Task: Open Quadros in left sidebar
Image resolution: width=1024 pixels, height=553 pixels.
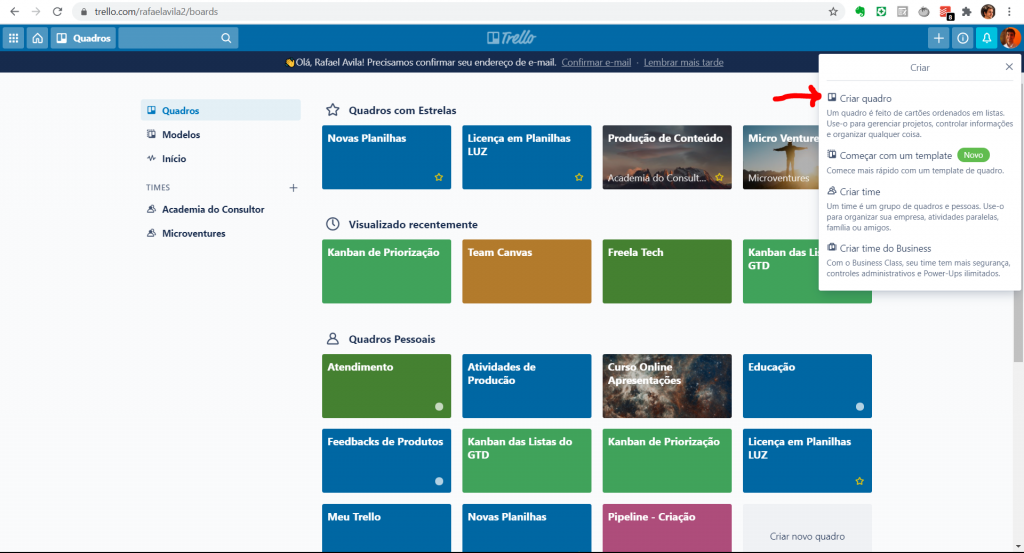Action: coord(221,110)
